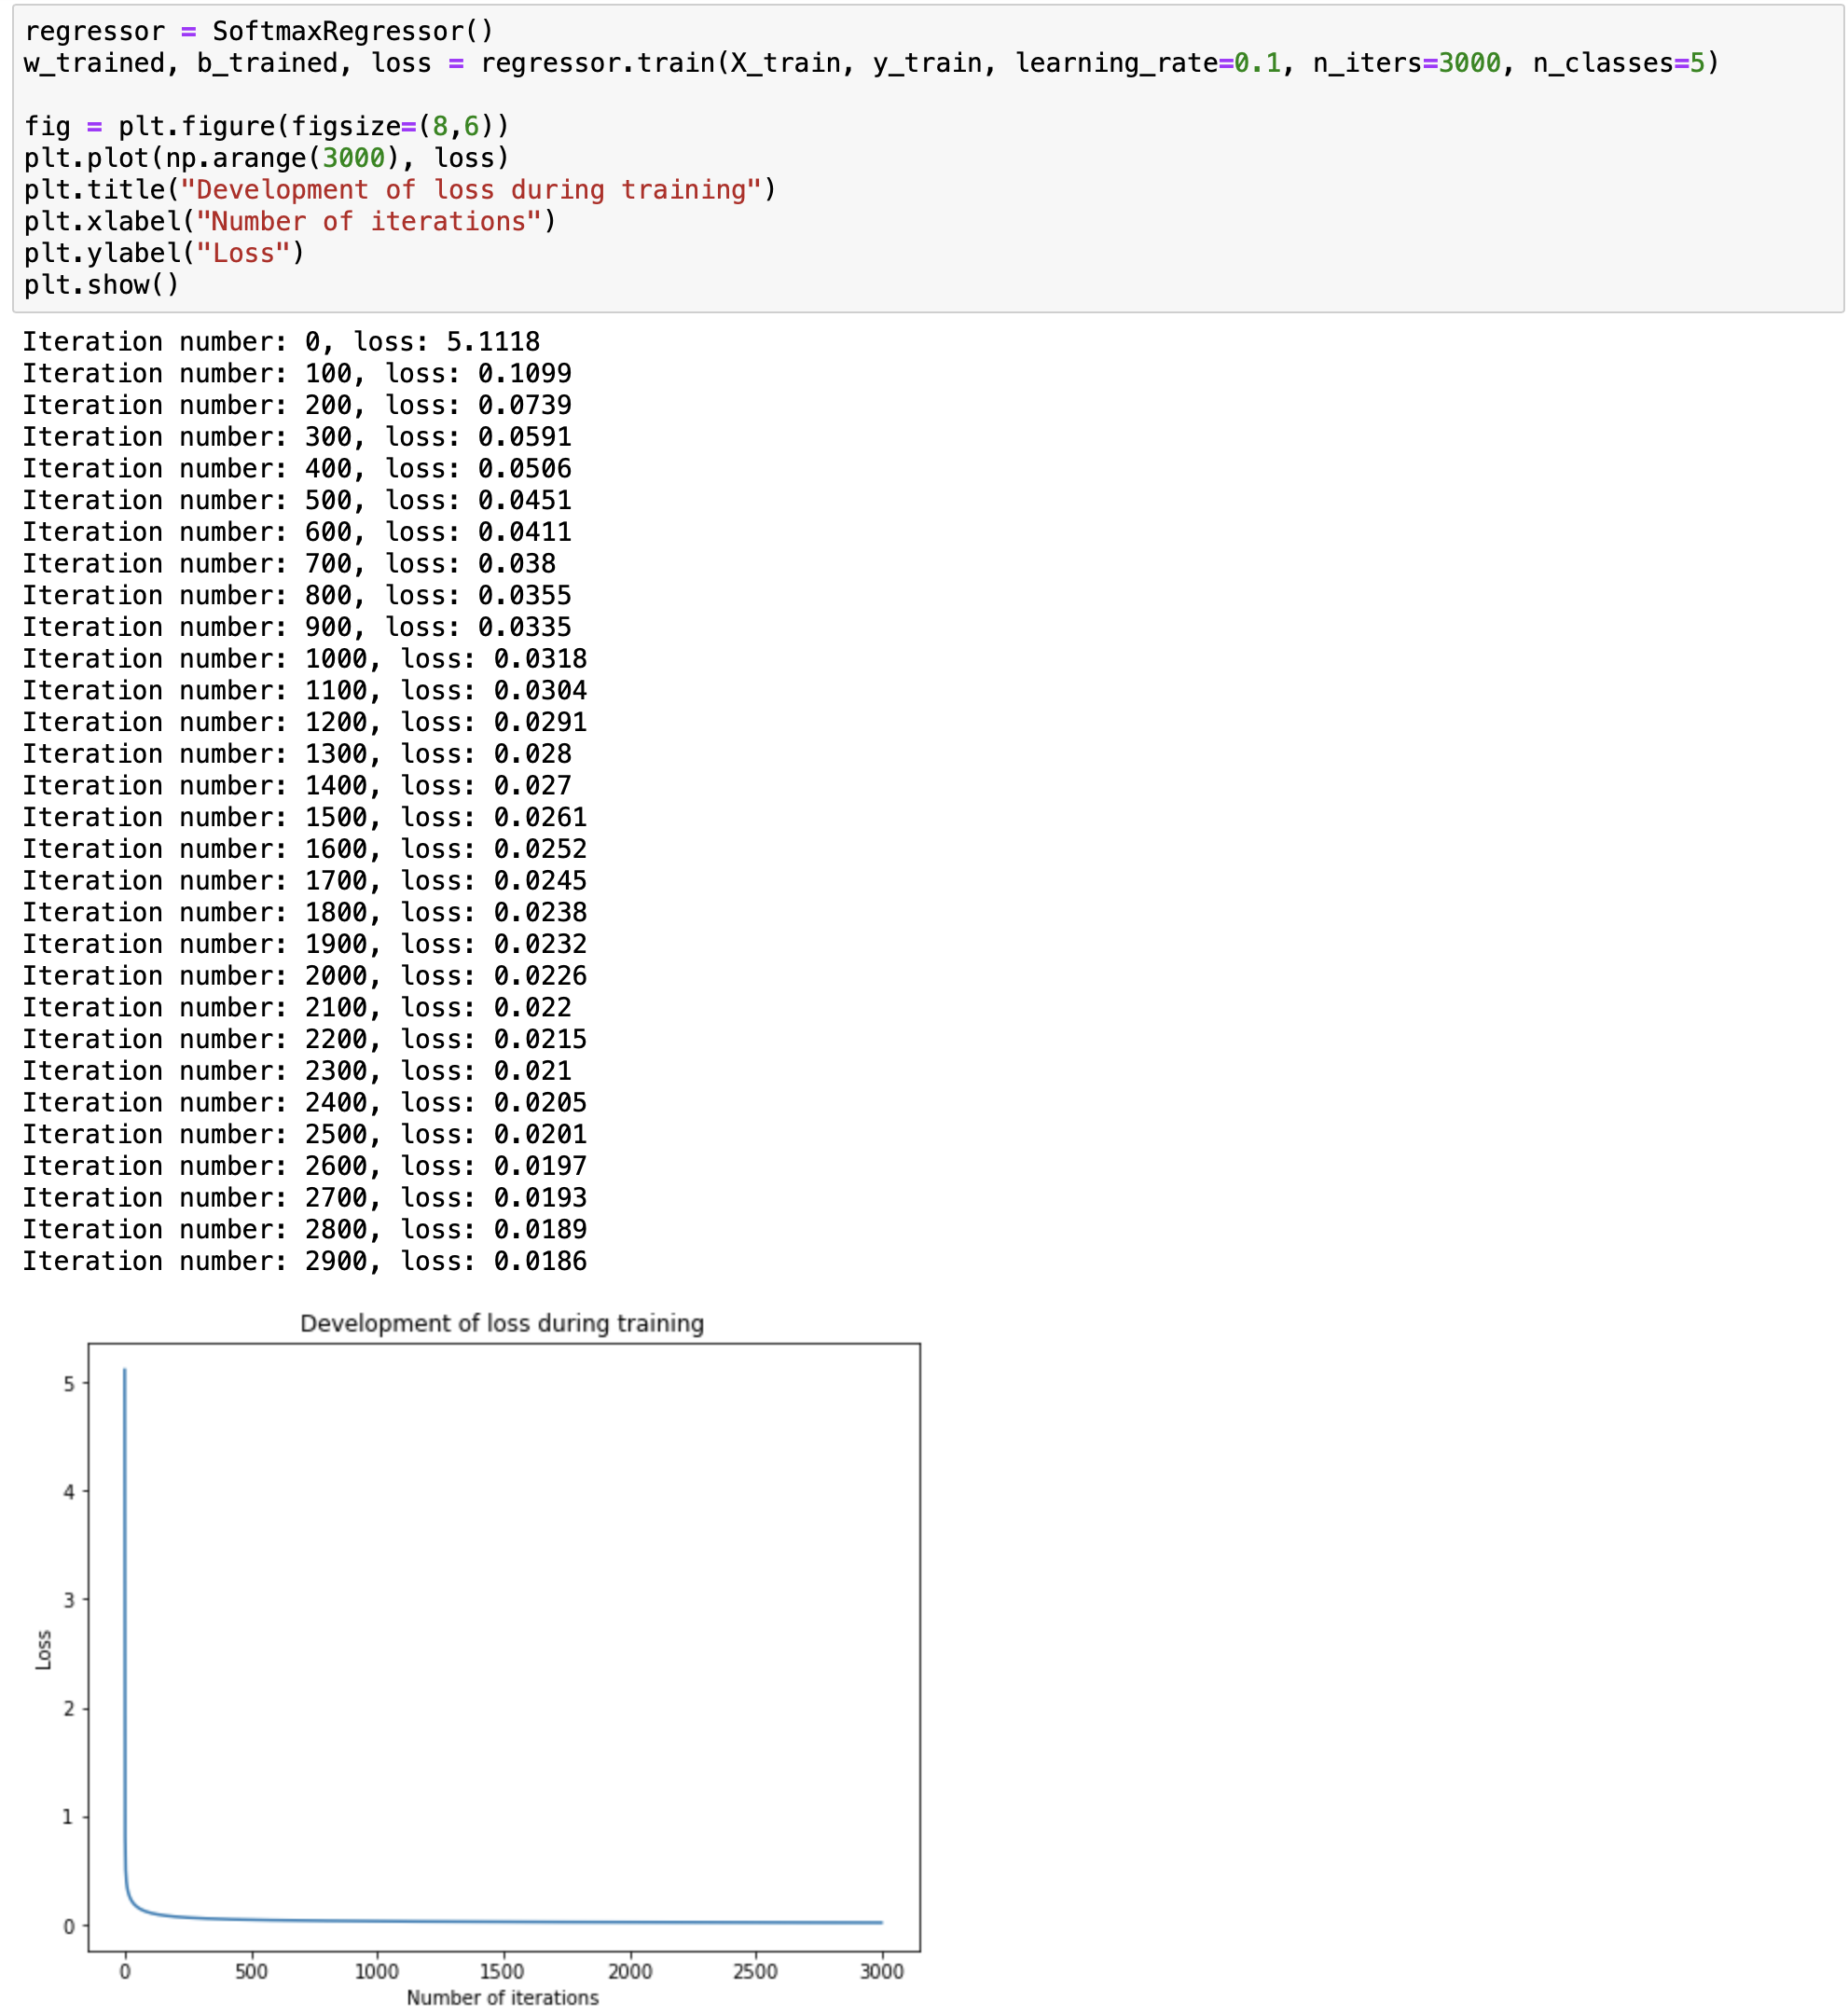Image resolution: width=1848 pixels, height=2016 pixels.
Task: Click the plt.show() line
Action: click(101, 285)
